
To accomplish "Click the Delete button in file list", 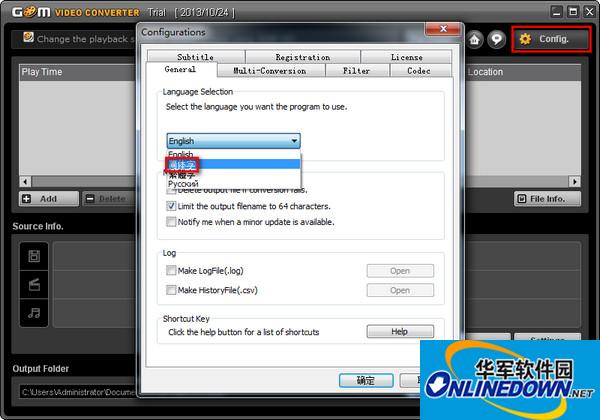I will click(x=107, y=199).
